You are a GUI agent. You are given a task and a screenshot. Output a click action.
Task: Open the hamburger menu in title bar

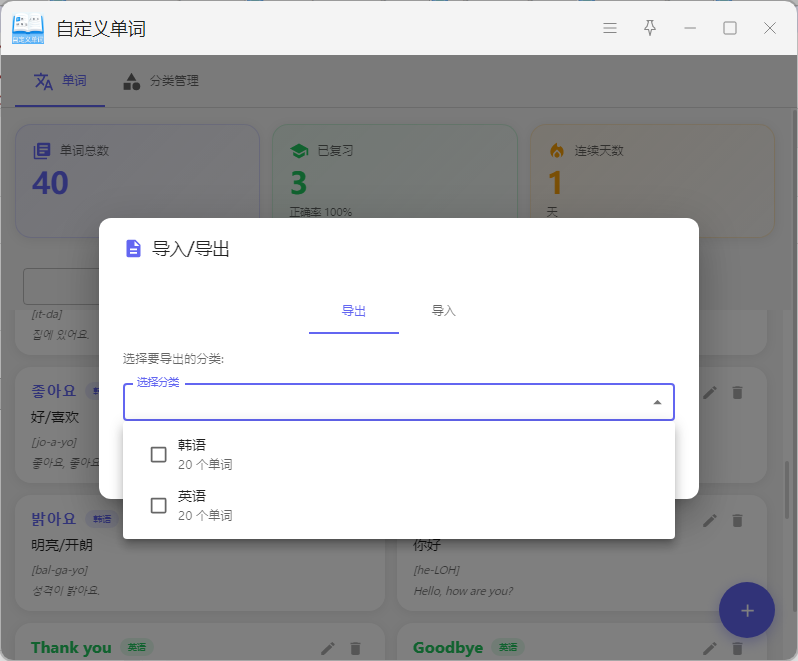point(610,28)
